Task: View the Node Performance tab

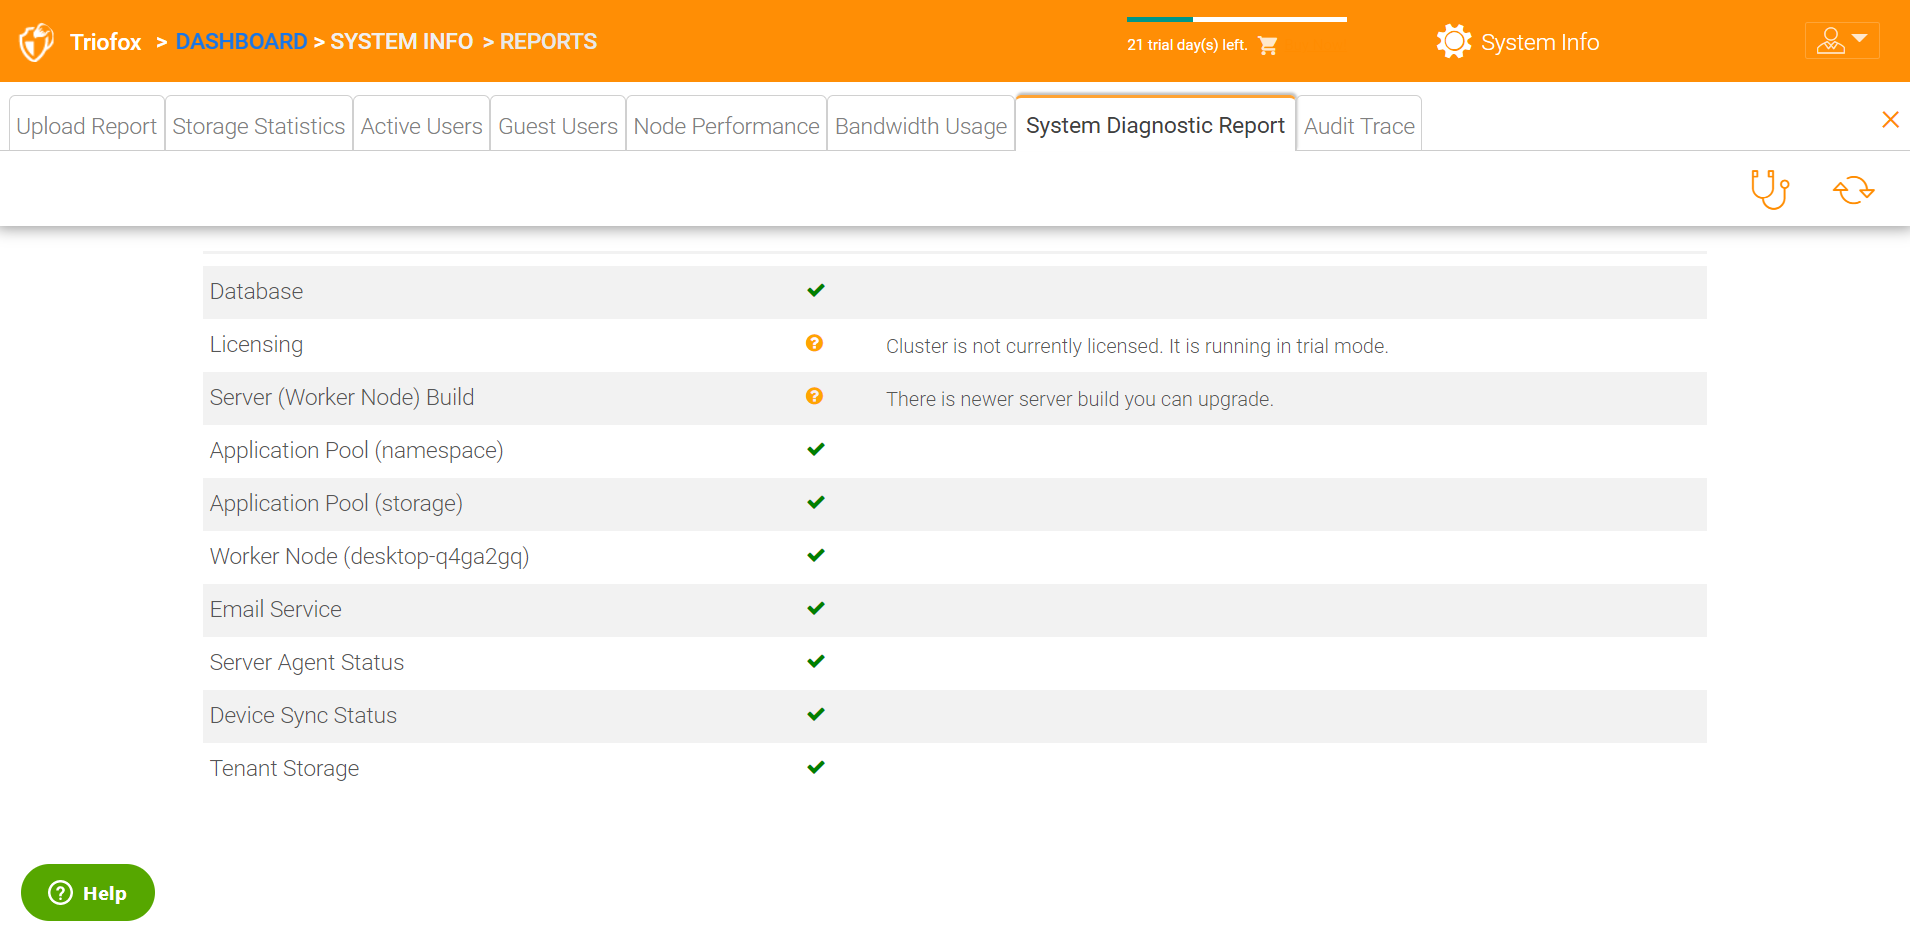Action: (727, 124)
